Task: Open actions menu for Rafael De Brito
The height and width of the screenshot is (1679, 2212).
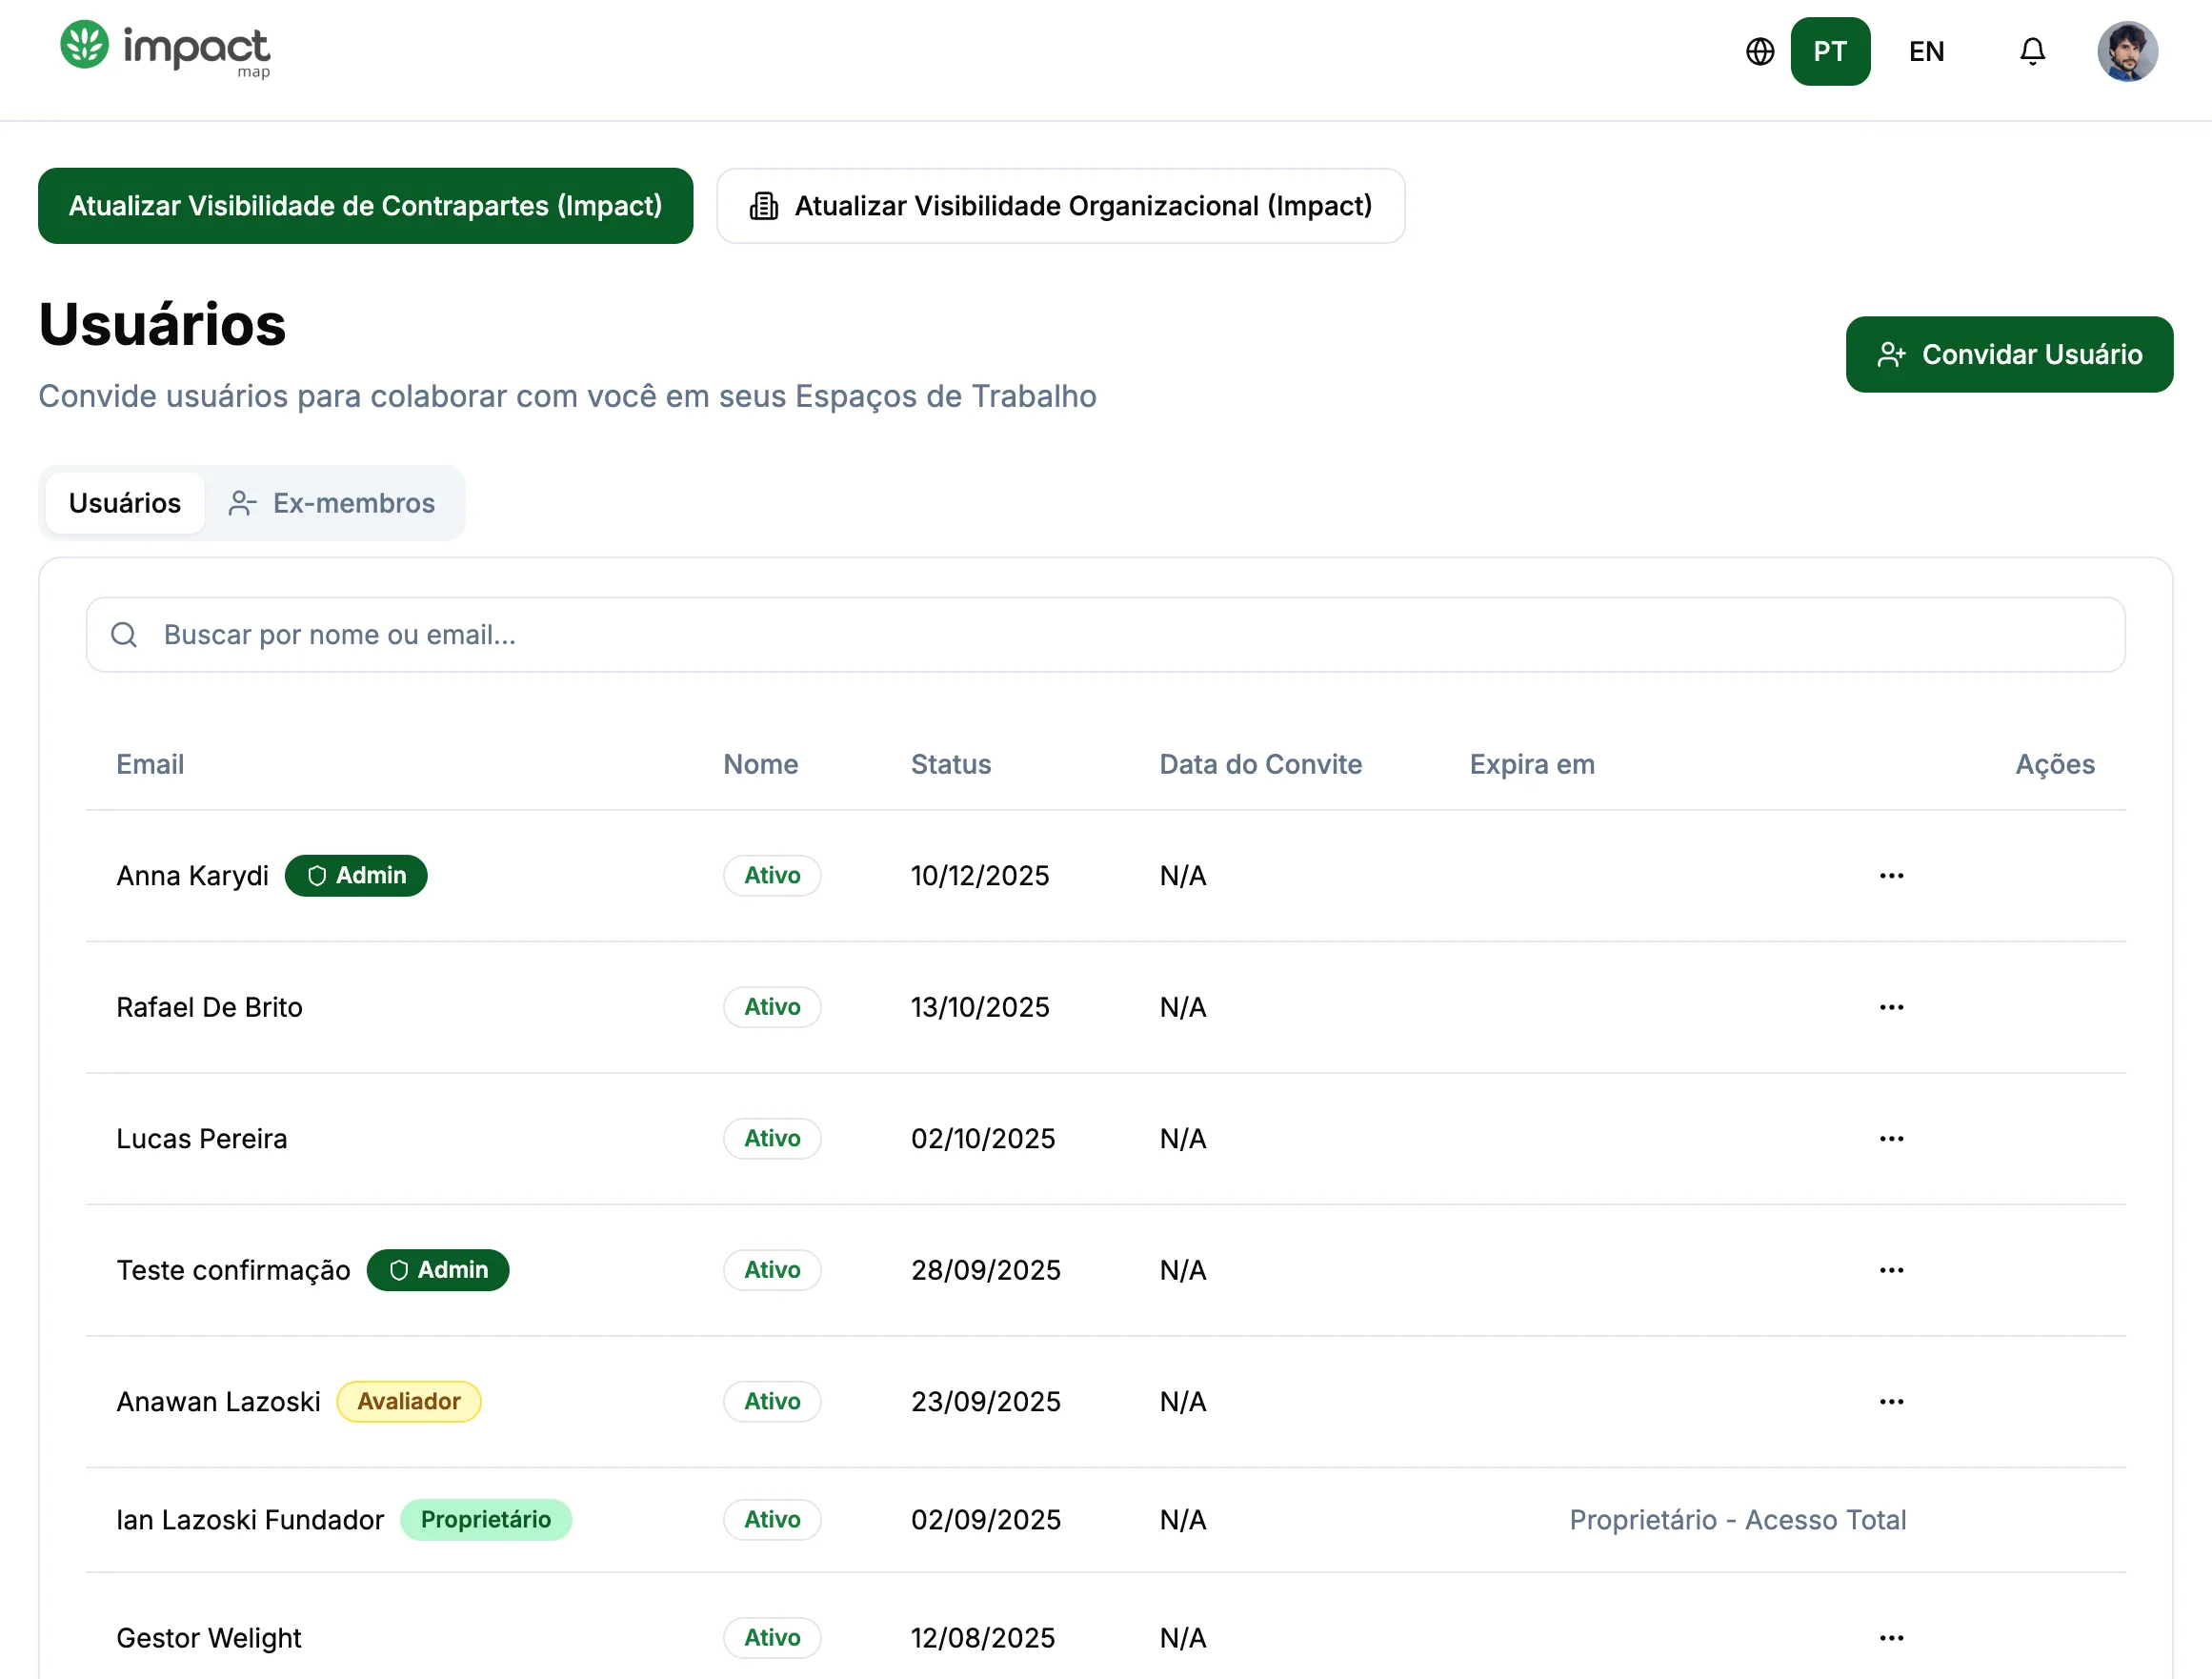Action: point(1890,1006)
